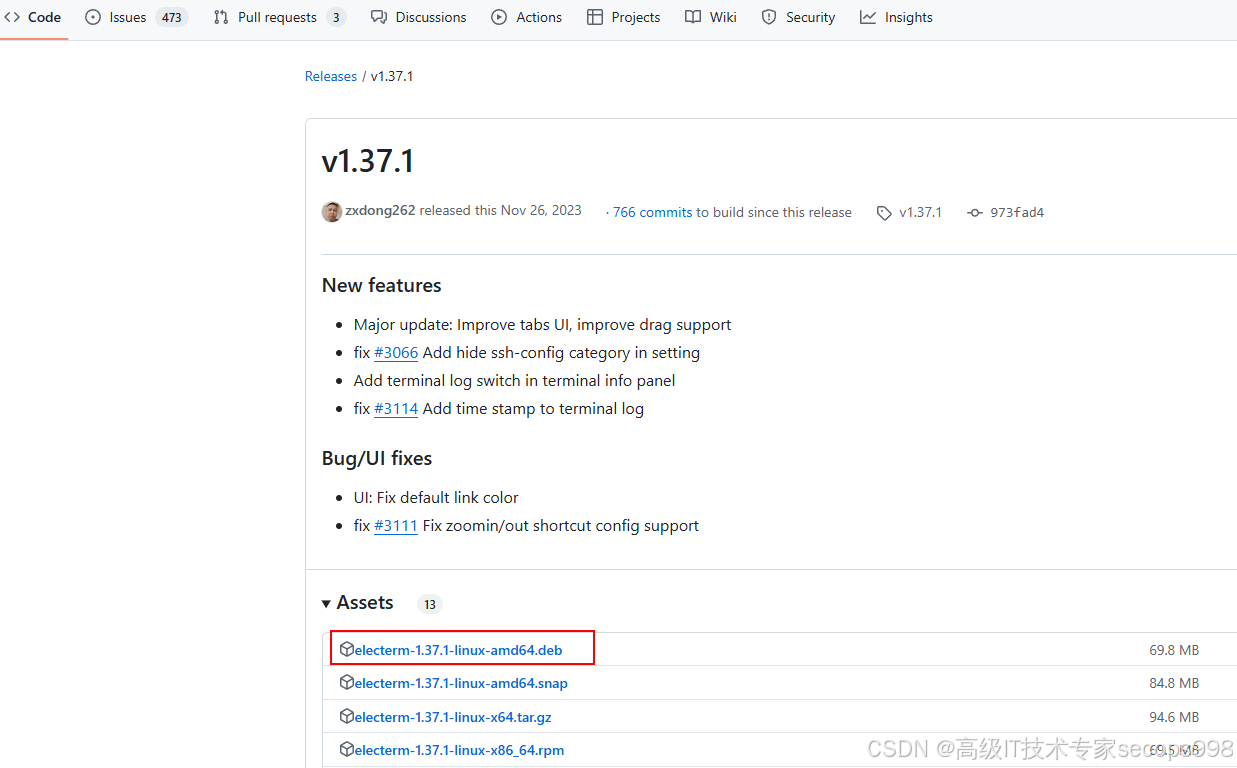Click the package icon for the .snap asset
This screenshot has height=768, width=1237.
(x=347, y=682)
